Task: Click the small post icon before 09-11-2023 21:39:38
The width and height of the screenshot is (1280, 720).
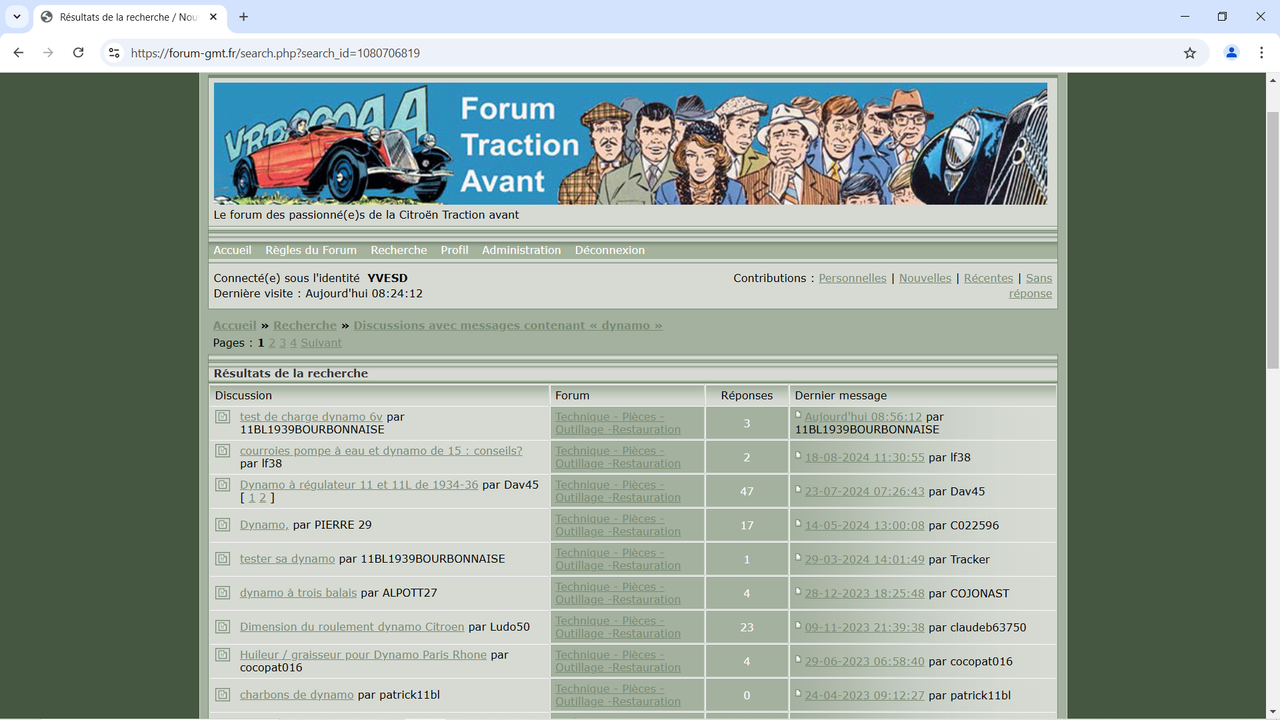Action: coord(798,625)
